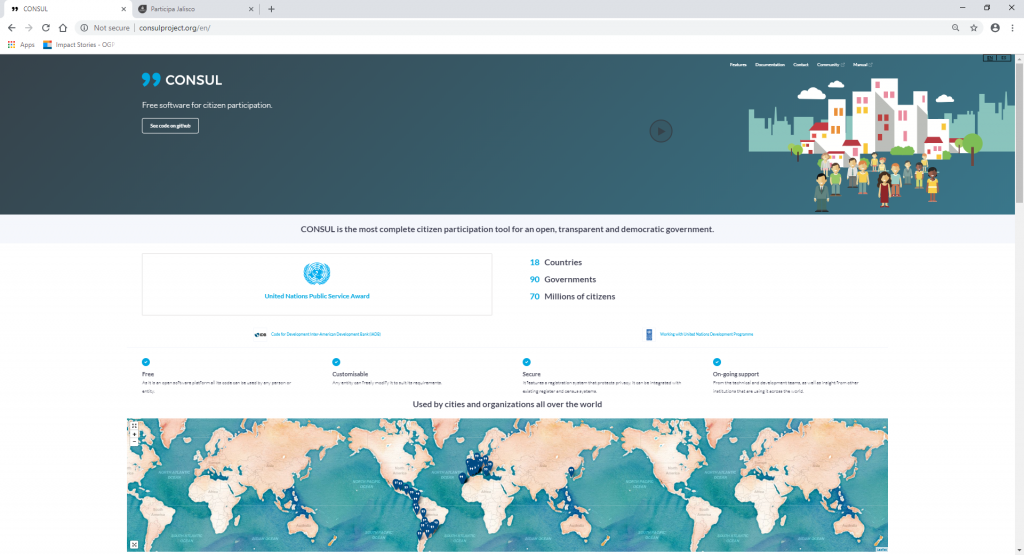The width and height of the screenshot is (1024, 555).
Task: Open the browser home page
Action: coord(63,28)
